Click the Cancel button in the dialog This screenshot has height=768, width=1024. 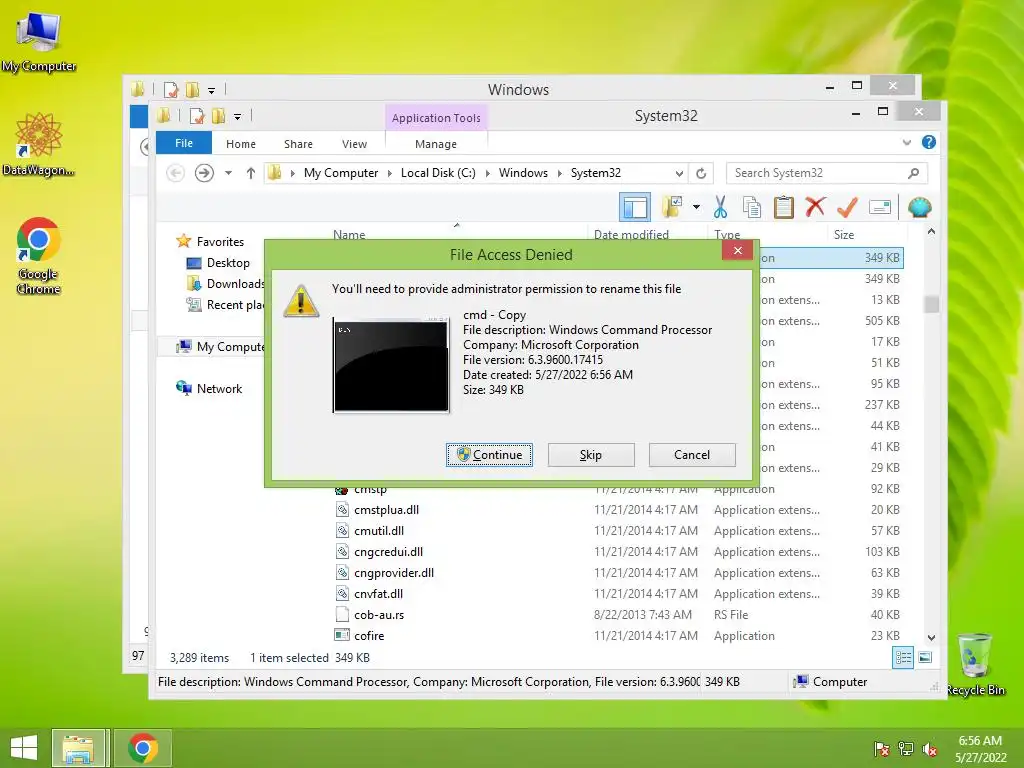point(692,455)
